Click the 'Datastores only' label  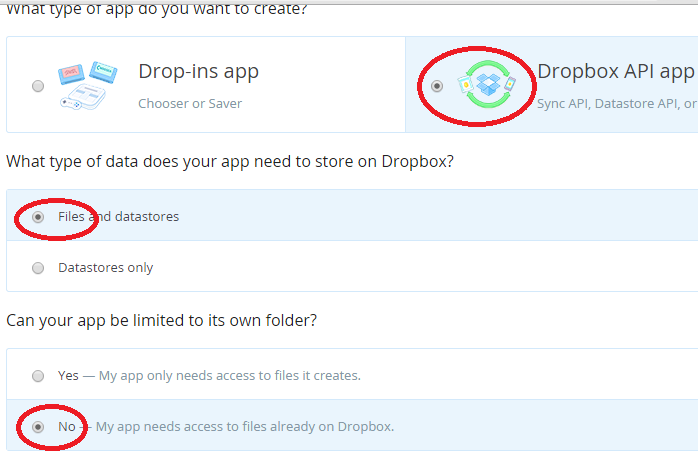[106, 268]
